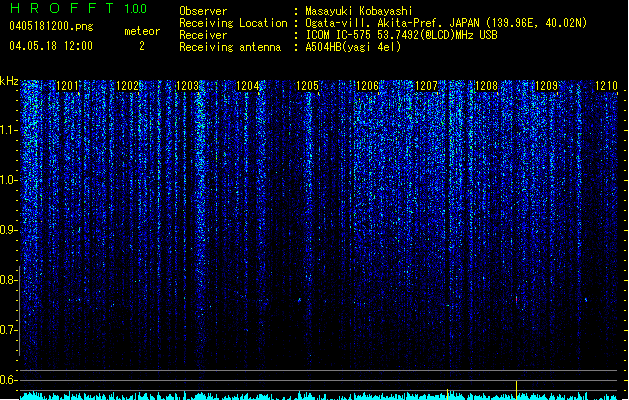Click the 1202 time marker
Image resolution: width=629 pixels, height=400 pixels.
pyautogui.click(x=127, y=86)
